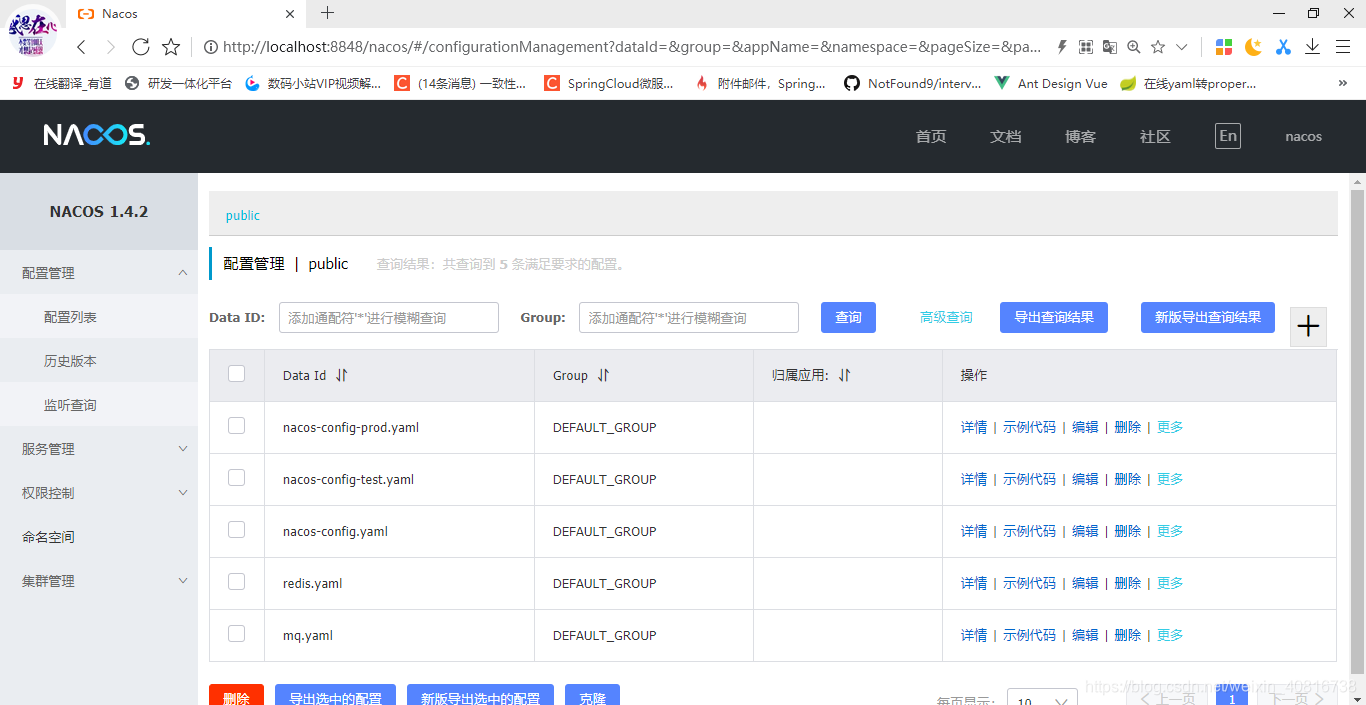
Task: Open the 研发一体化平台 bookmark
Action: click(x=178, y=84)
